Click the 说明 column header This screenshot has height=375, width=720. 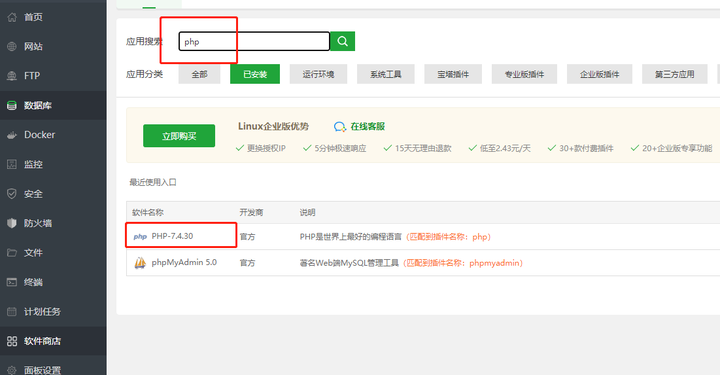tap(308, 213)
